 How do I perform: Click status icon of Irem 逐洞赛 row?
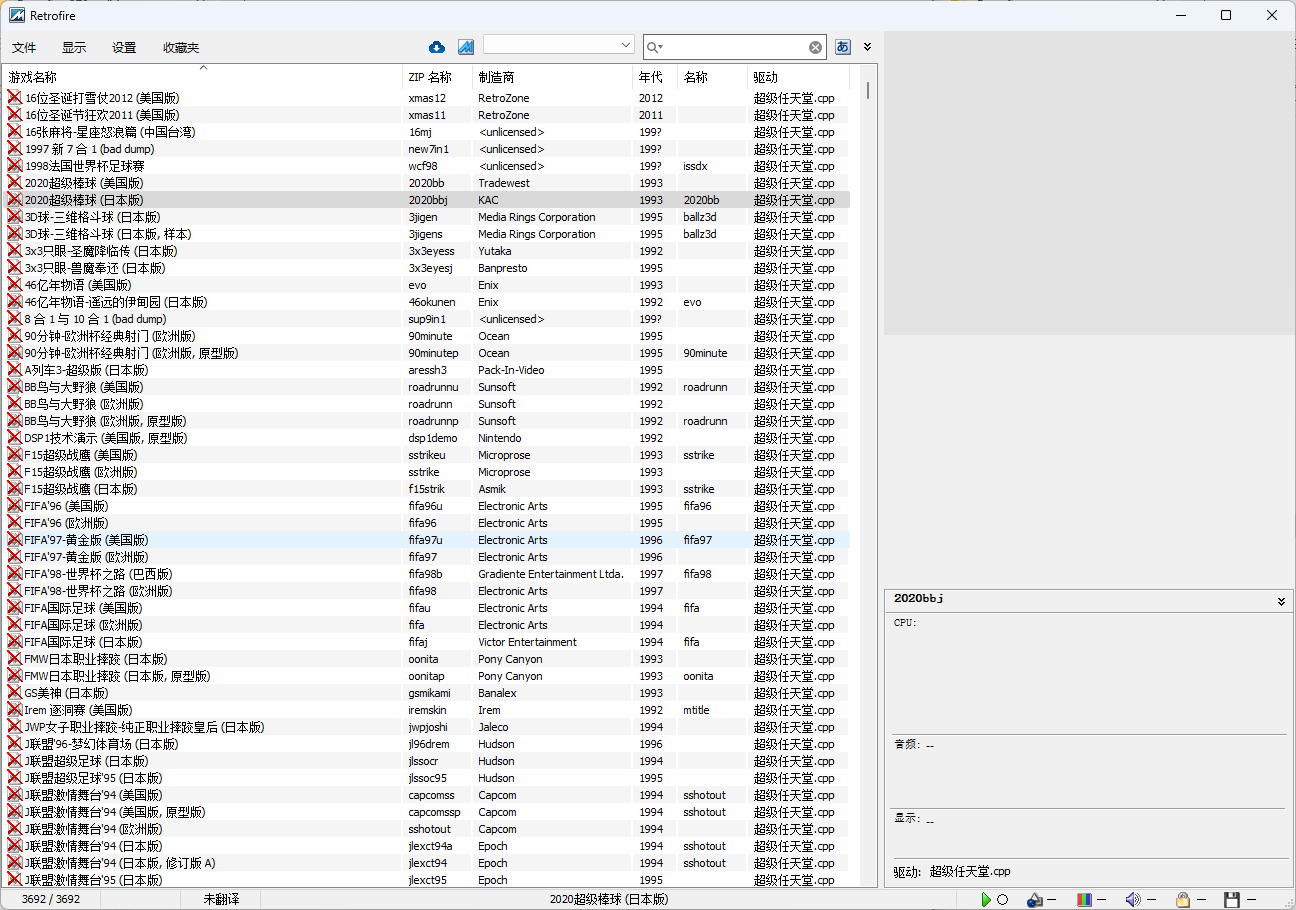pyautogui.click(x=15, y=710)
